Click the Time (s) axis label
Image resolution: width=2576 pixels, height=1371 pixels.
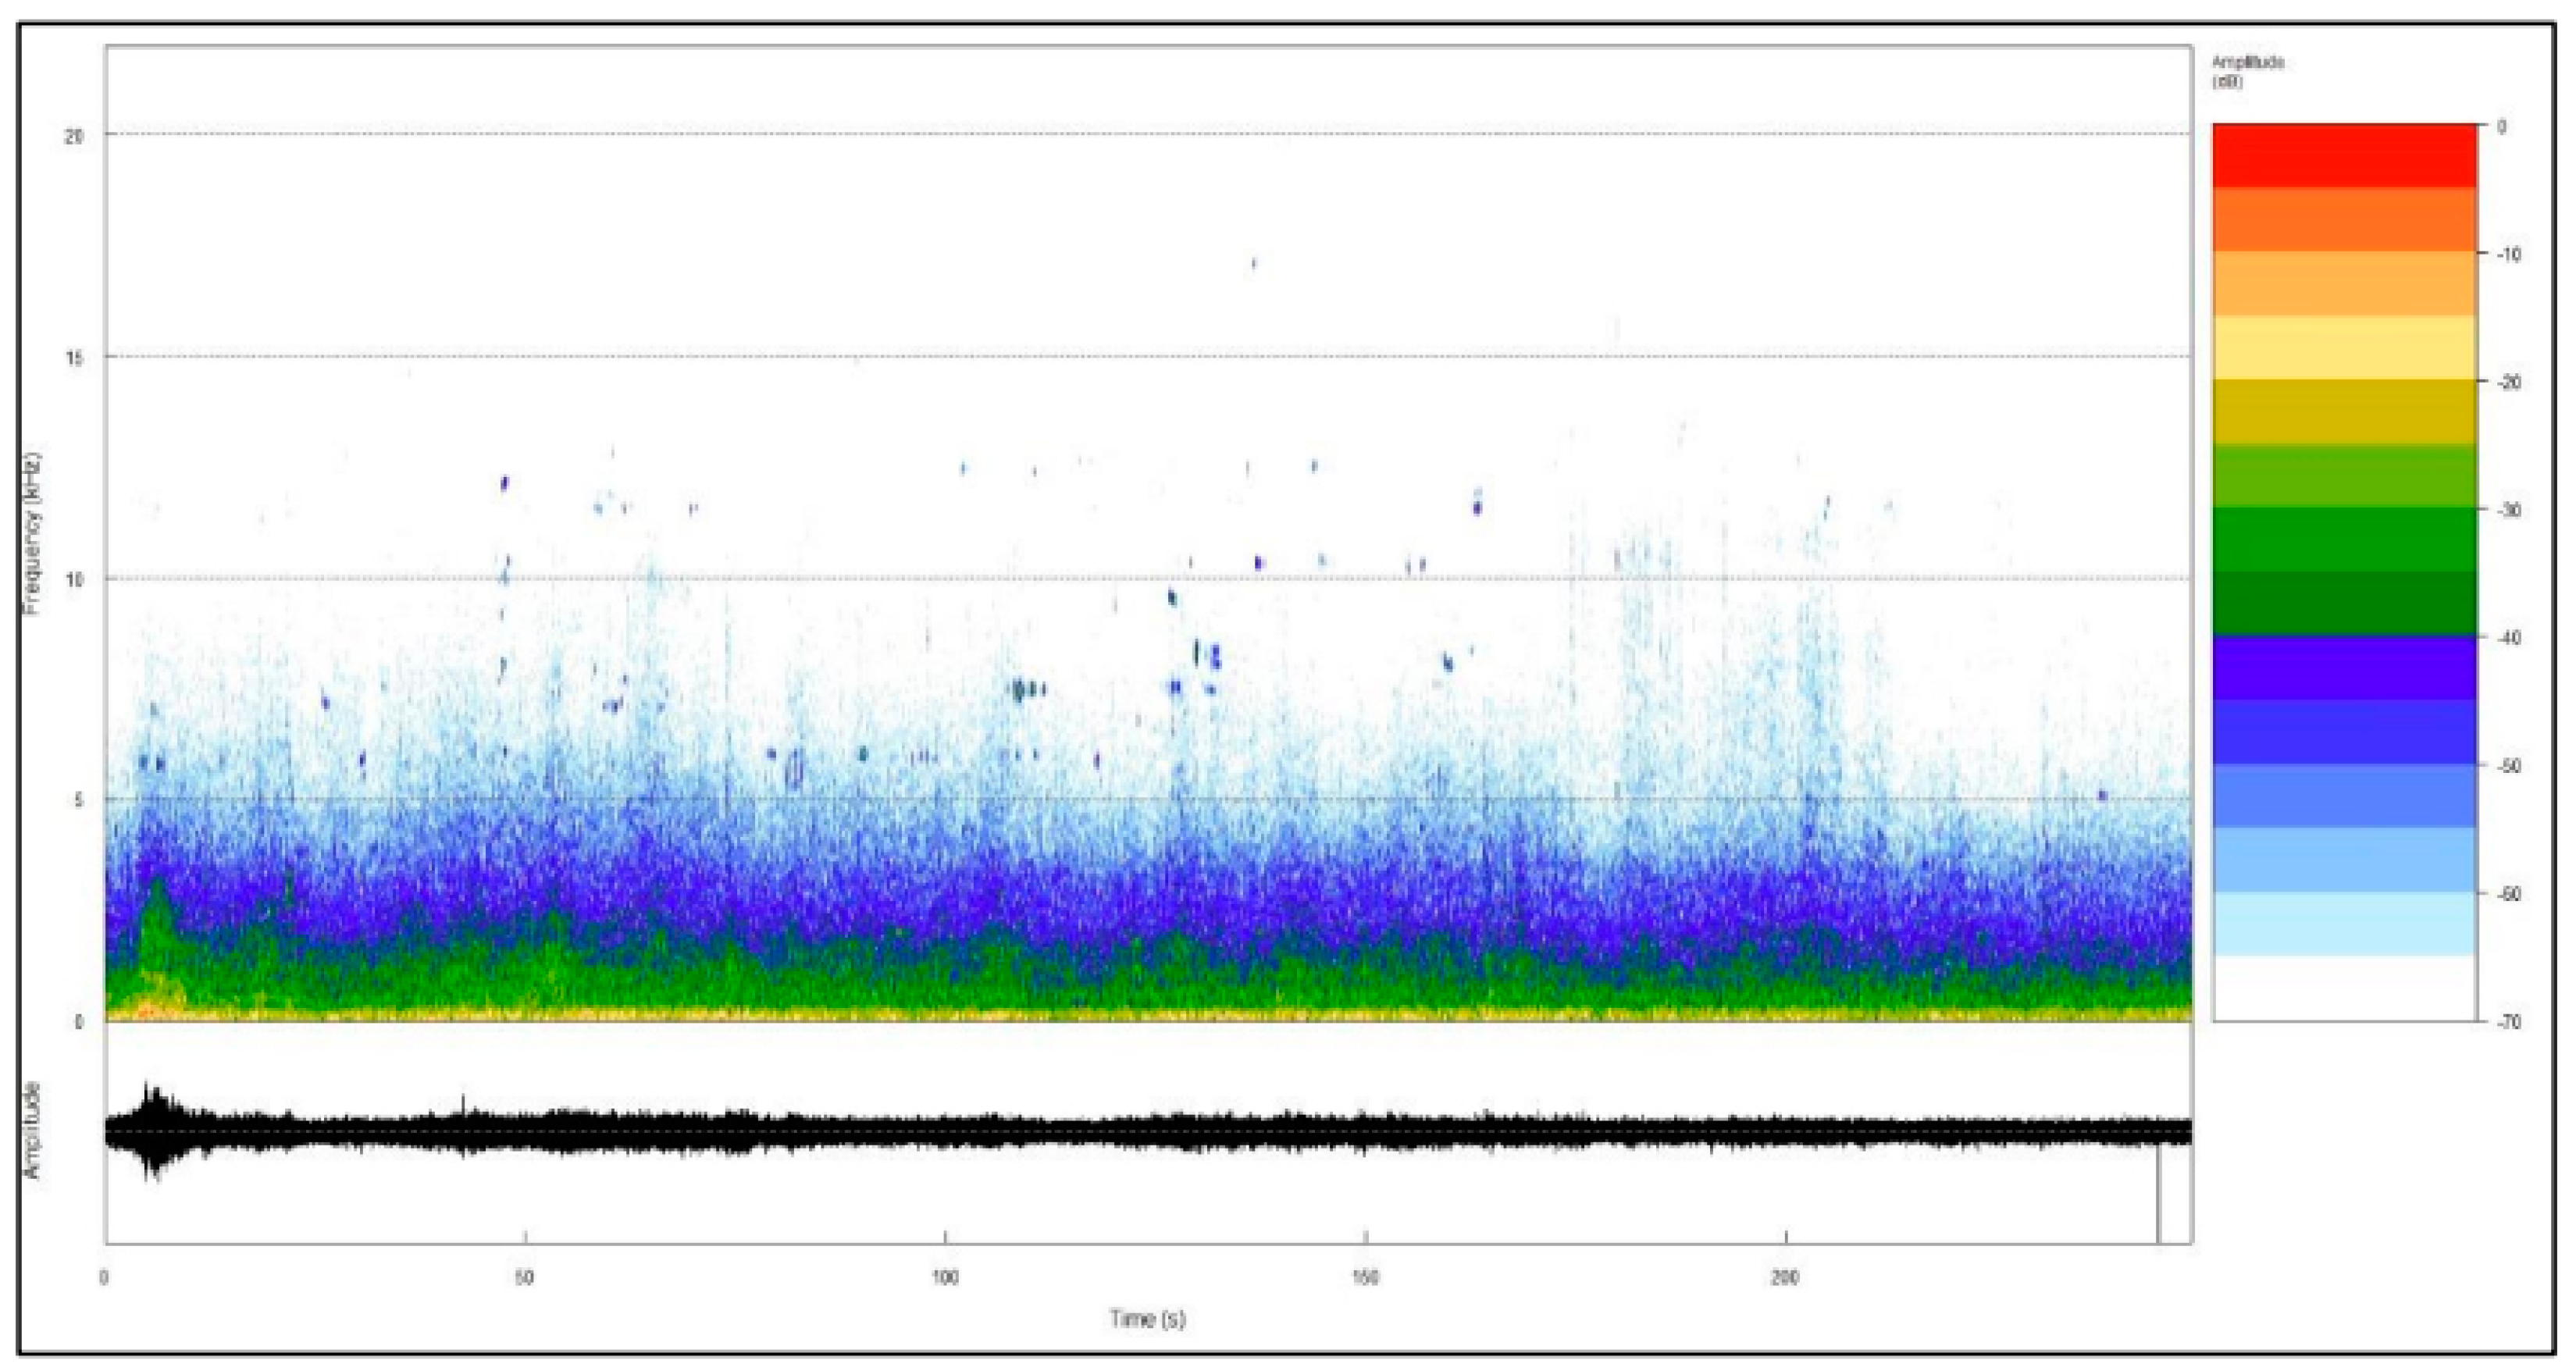coord(1147,1319)
